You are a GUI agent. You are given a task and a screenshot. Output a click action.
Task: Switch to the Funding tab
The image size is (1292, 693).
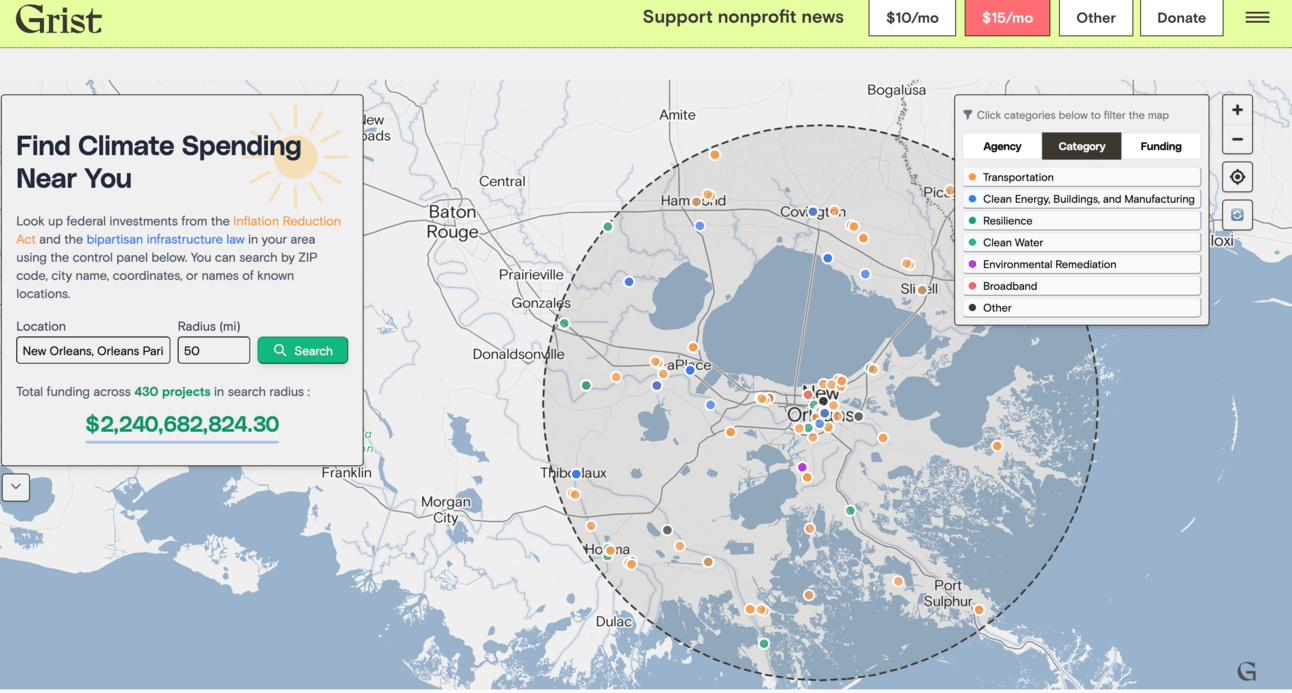1161,146
